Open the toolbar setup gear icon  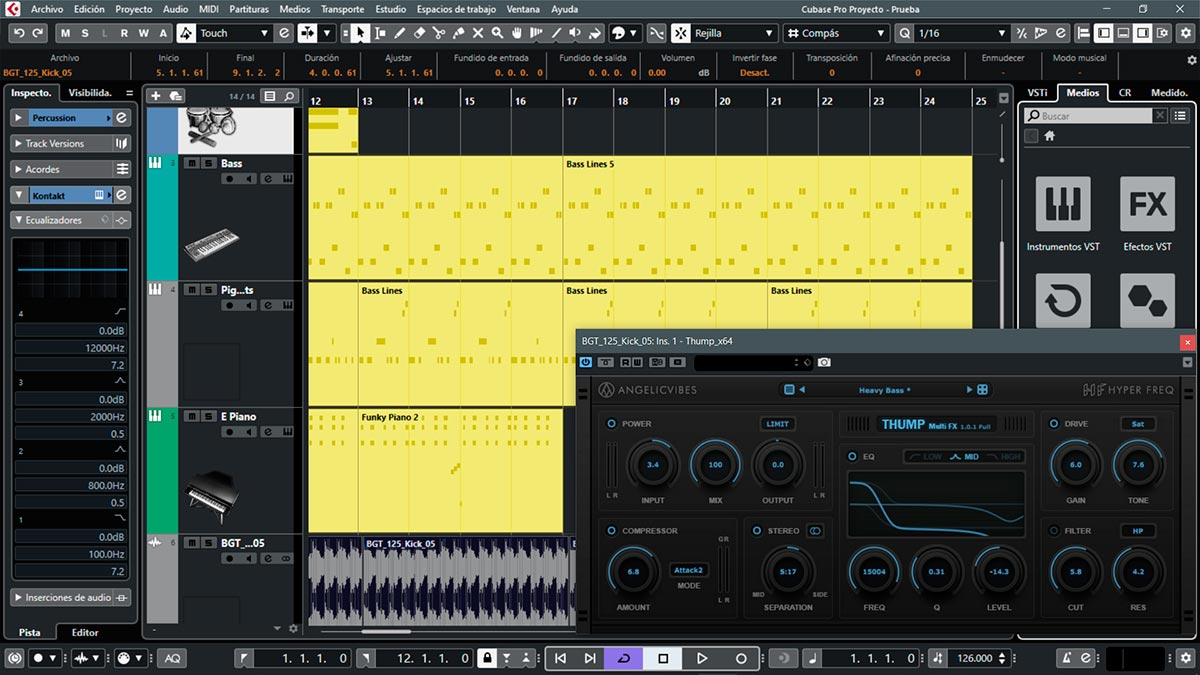tap(1188, 33)
